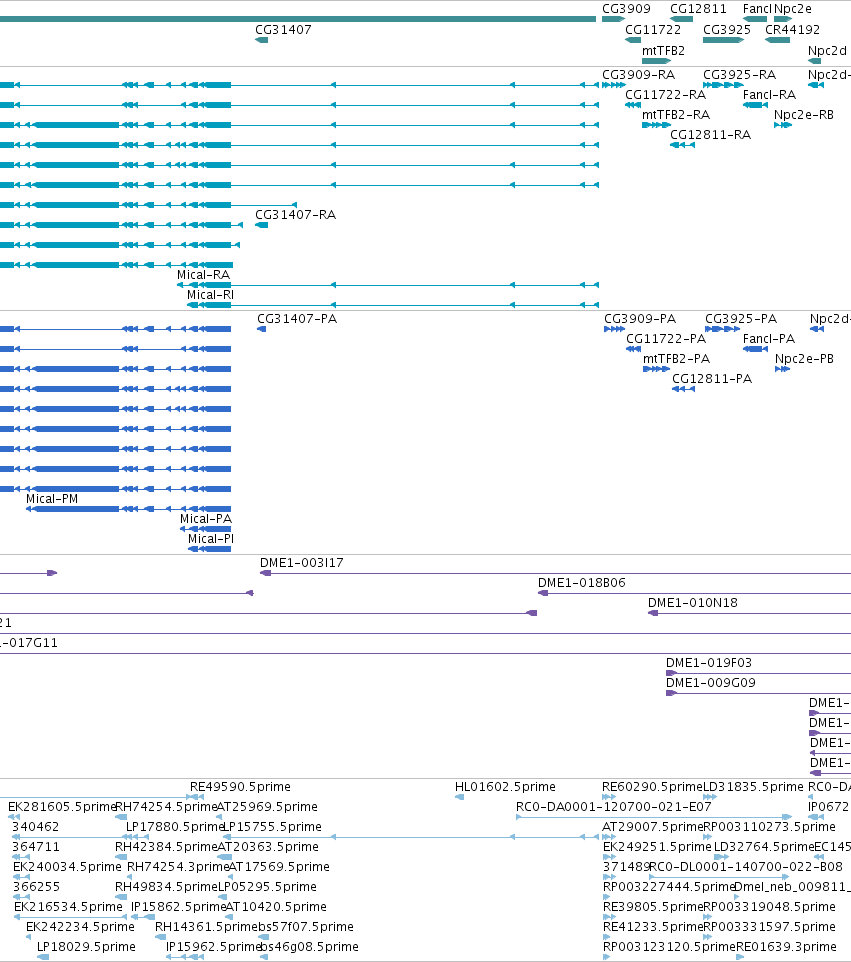
Task: Select the CG31407-PA protein feature
Action: tap(261, 329)
